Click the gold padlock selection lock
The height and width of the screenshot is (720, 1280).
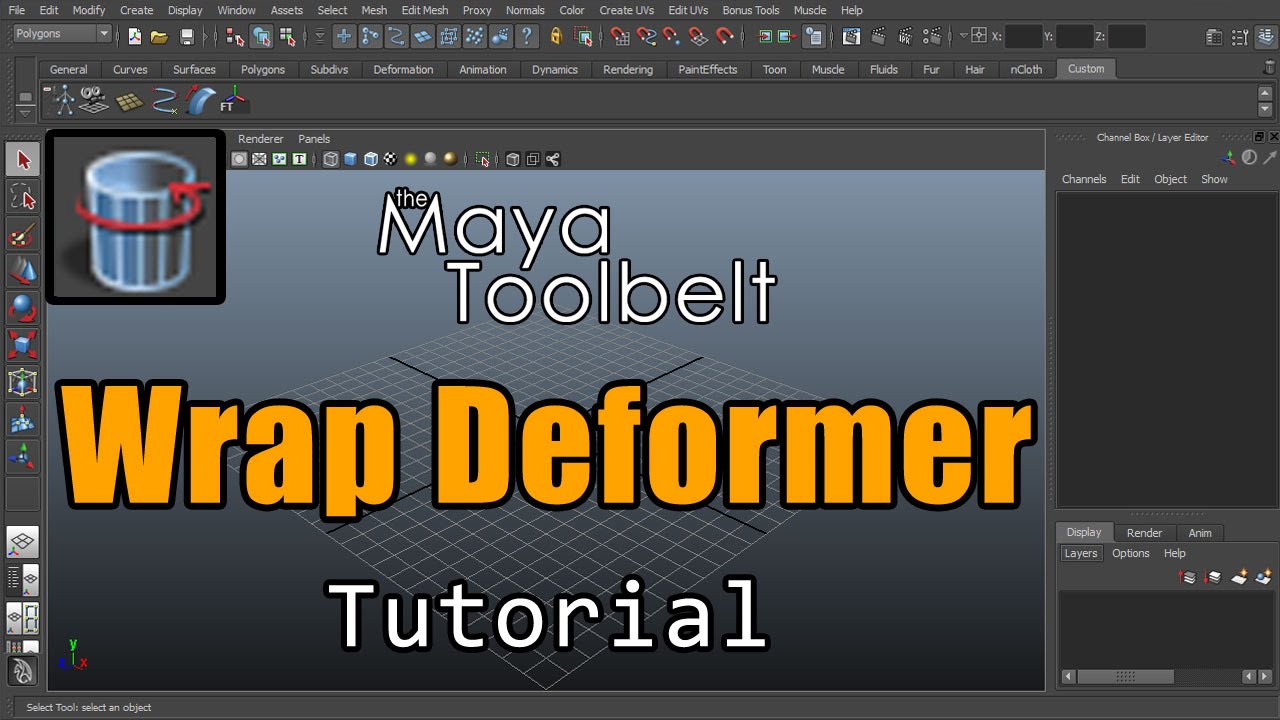tap(556, 37)
